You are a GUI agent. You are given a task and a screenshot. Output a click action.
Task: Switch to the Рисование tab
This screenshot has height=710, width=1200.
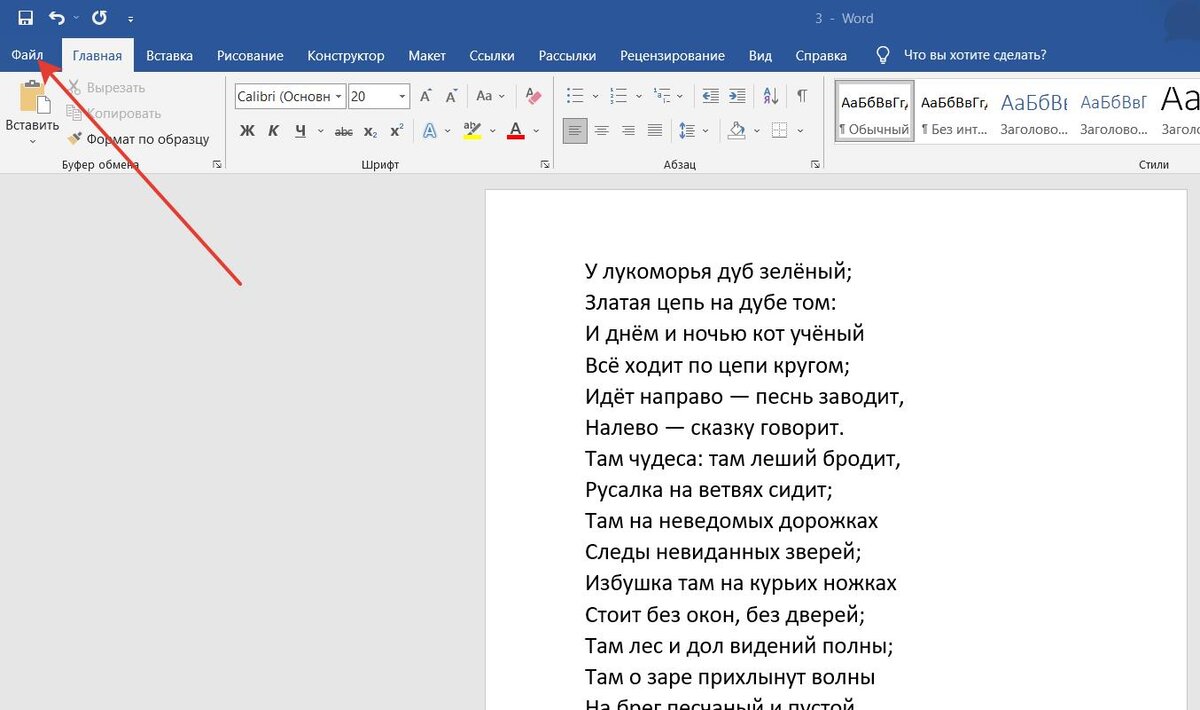pyautogui.click(x=249, y=56)
